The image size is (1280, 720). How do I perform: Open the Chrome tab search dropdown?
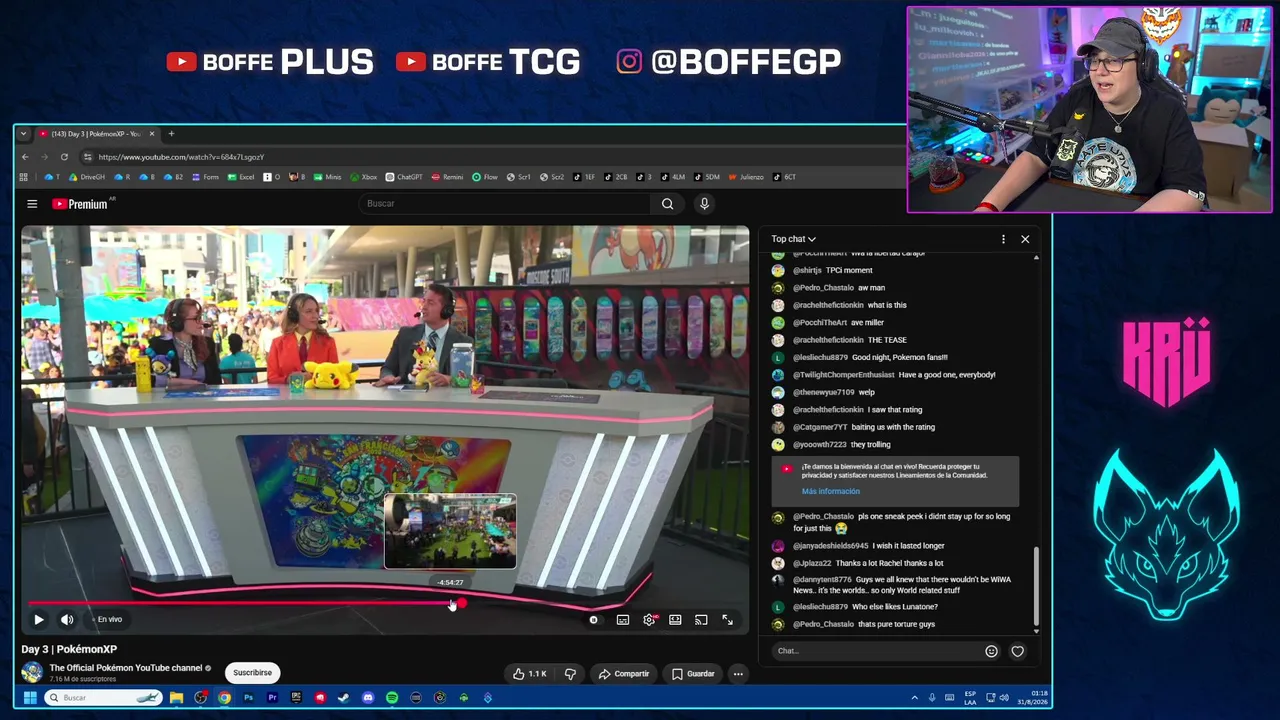point(23,134)
